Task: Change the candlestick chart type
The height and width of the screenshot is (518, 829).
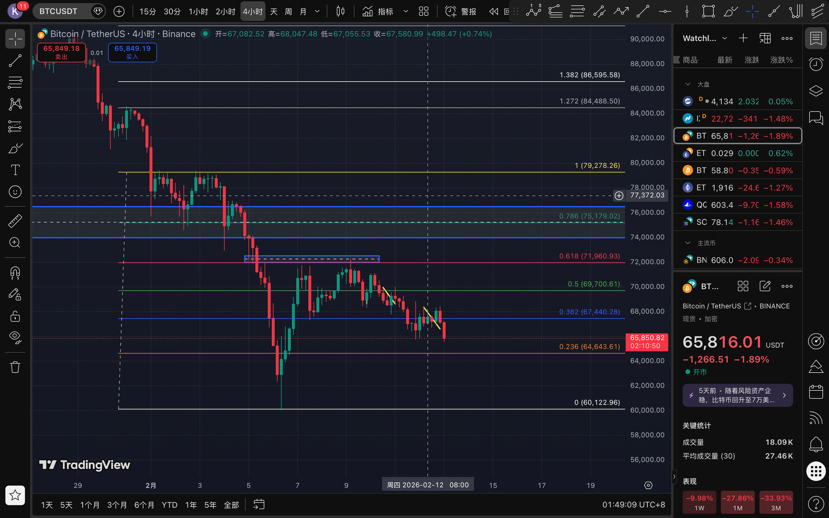Action: (x=340, y=11)
